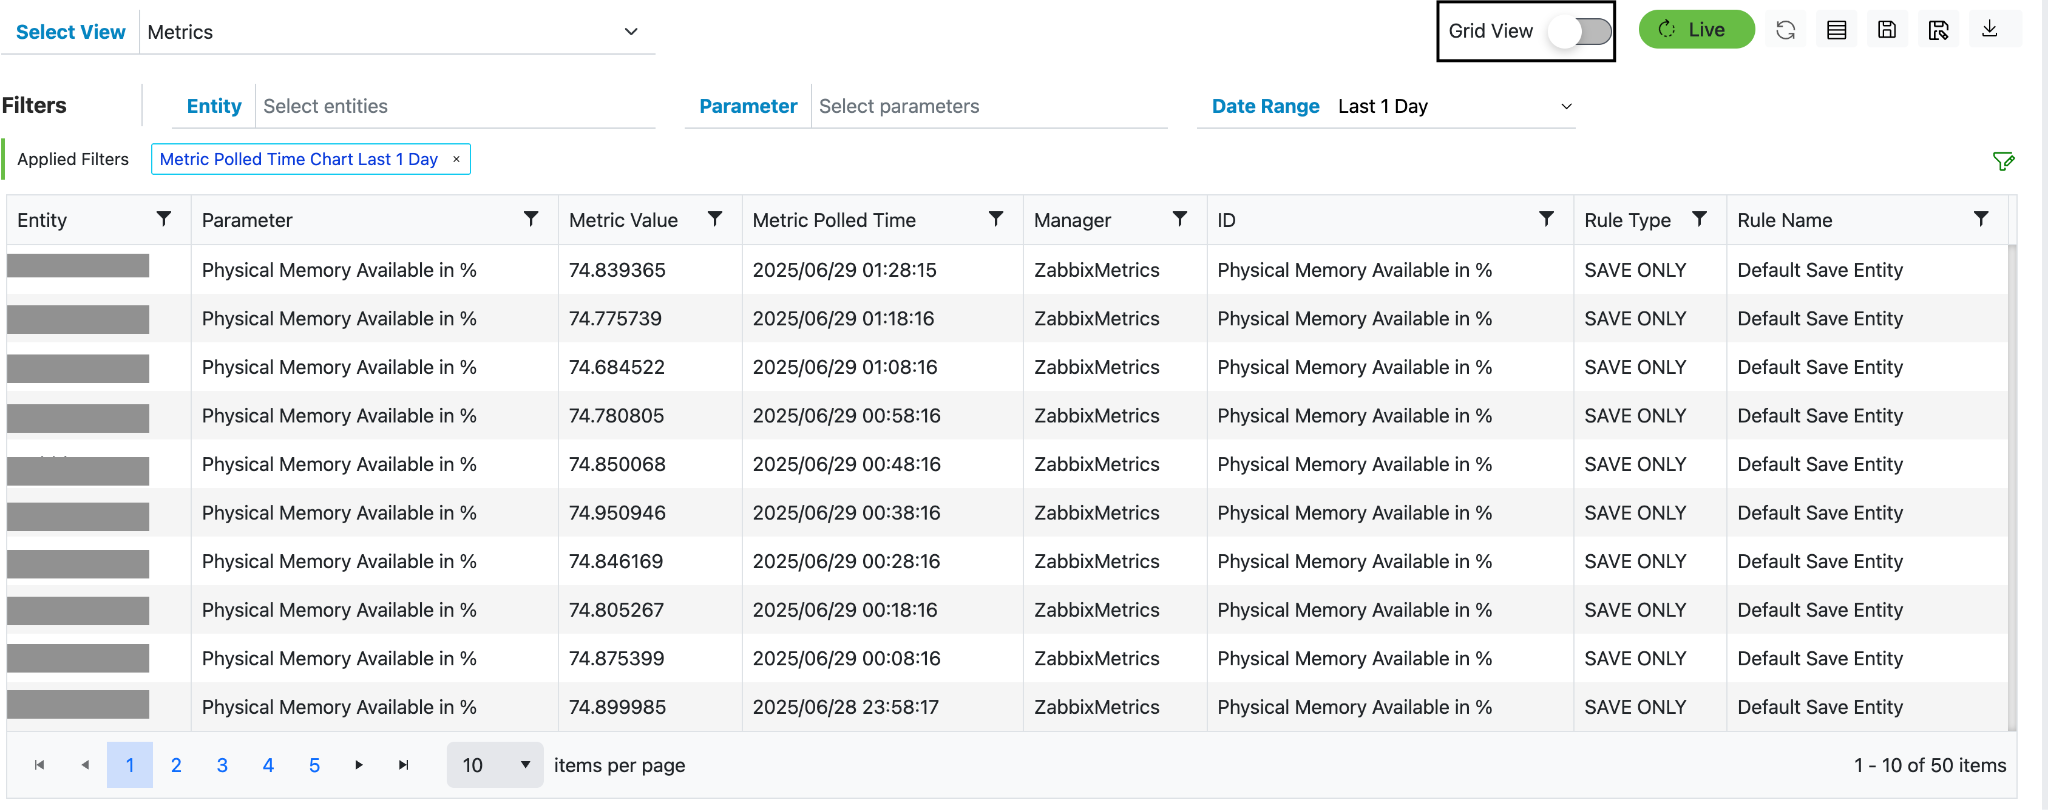
Task: Open the Date Range dropdown
Action: pyautogui.click(x=1566, y=107)
